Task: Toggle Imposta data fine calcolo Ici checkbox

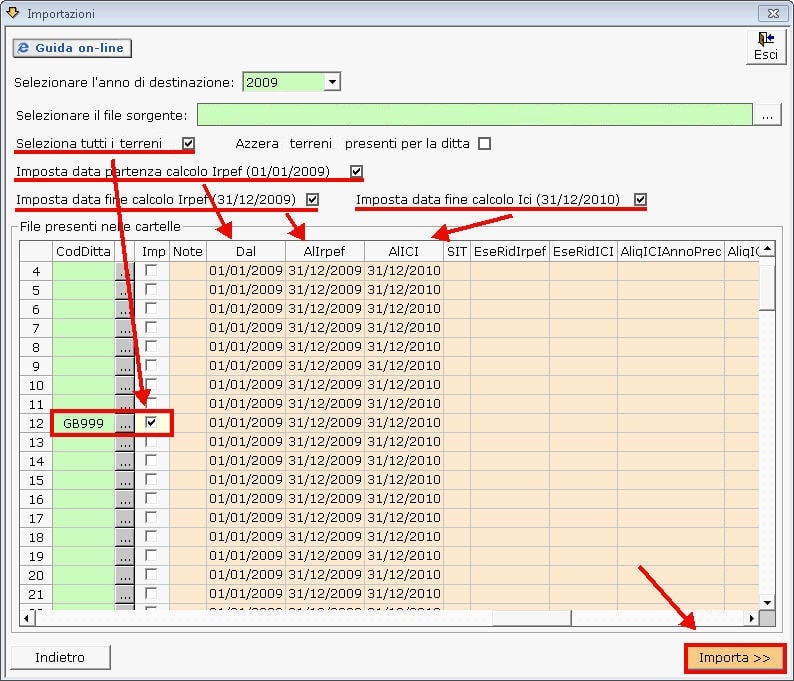Action: coord(640,200)
